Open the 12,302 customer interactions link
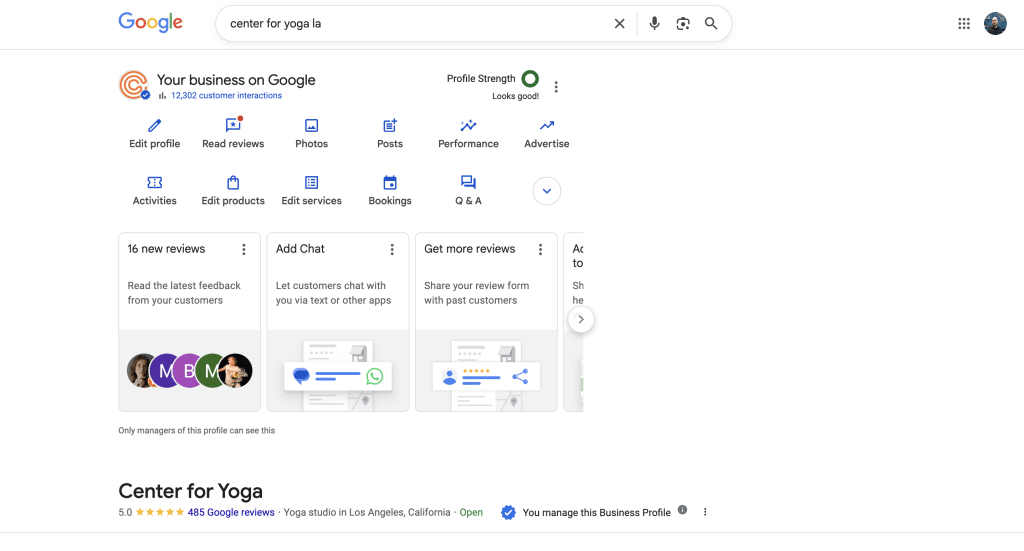1024x551 pixels. coord(226,95)
